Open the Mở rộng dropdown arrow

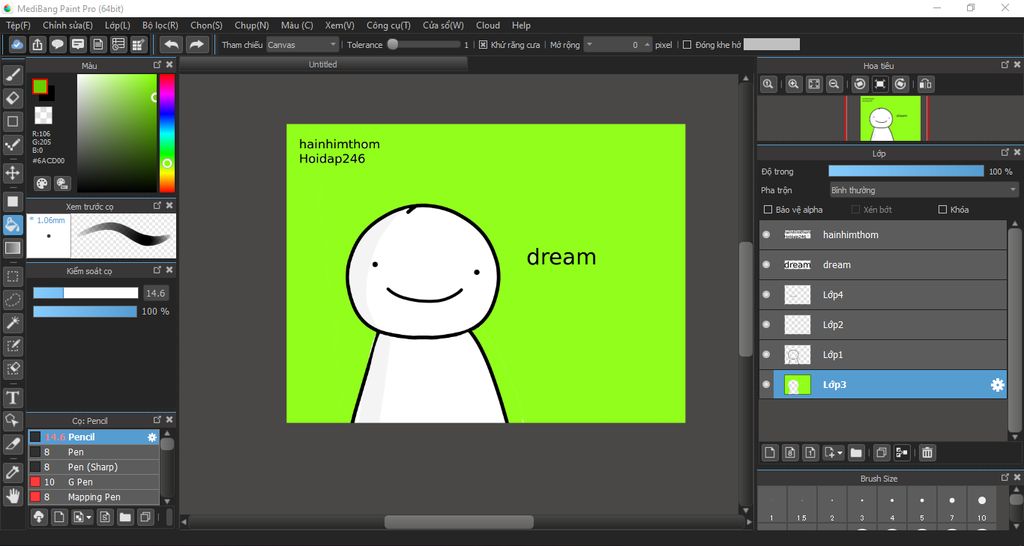click(x=589, y=44)
